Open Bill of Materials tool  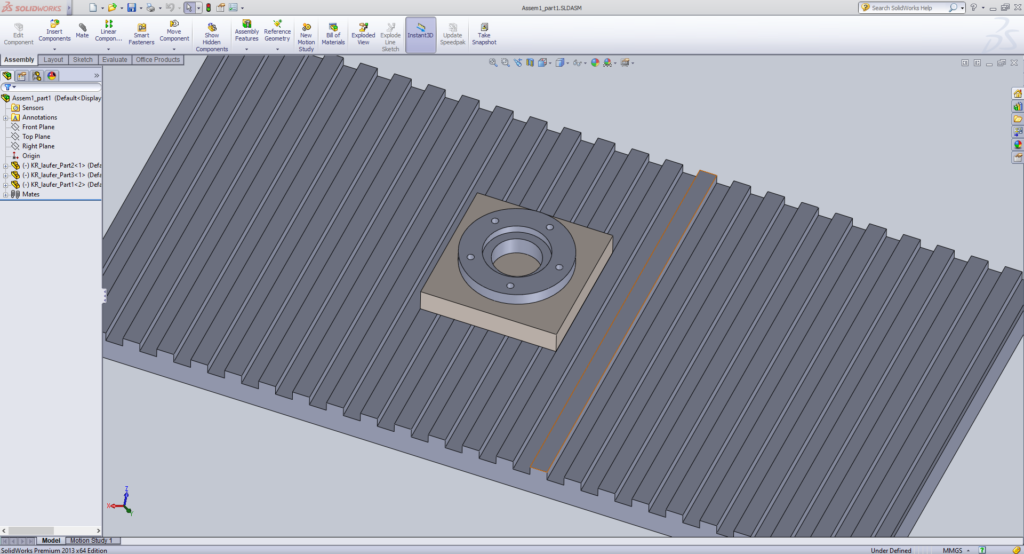click(333, 35)
